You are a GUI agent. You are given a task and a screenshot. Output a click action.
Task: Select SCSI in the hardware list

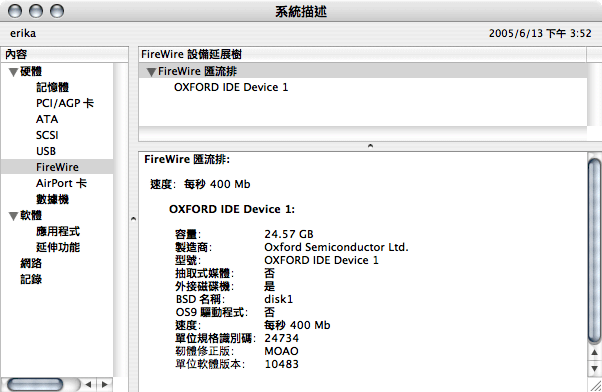47,135
